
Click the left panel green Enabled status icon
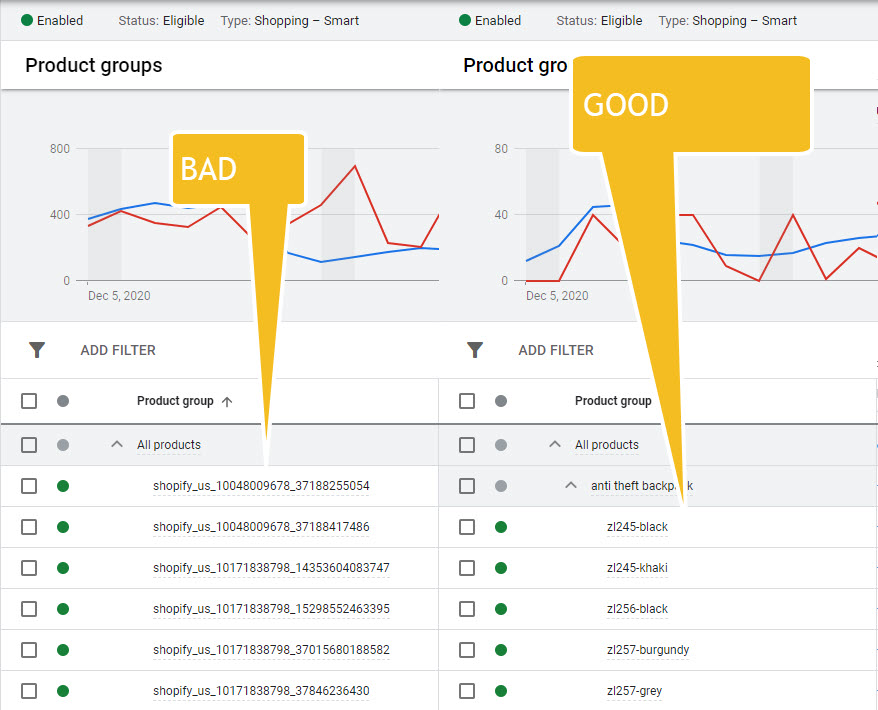[x=27, y=20]
